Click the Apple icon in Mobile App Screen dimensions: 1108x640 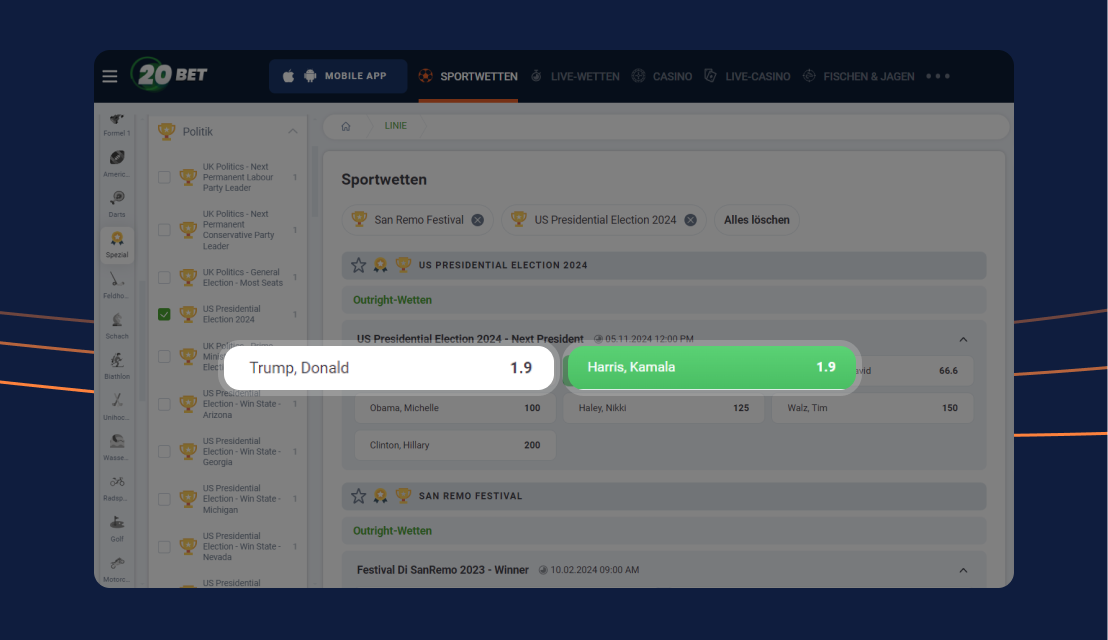[x=288, y=76]
